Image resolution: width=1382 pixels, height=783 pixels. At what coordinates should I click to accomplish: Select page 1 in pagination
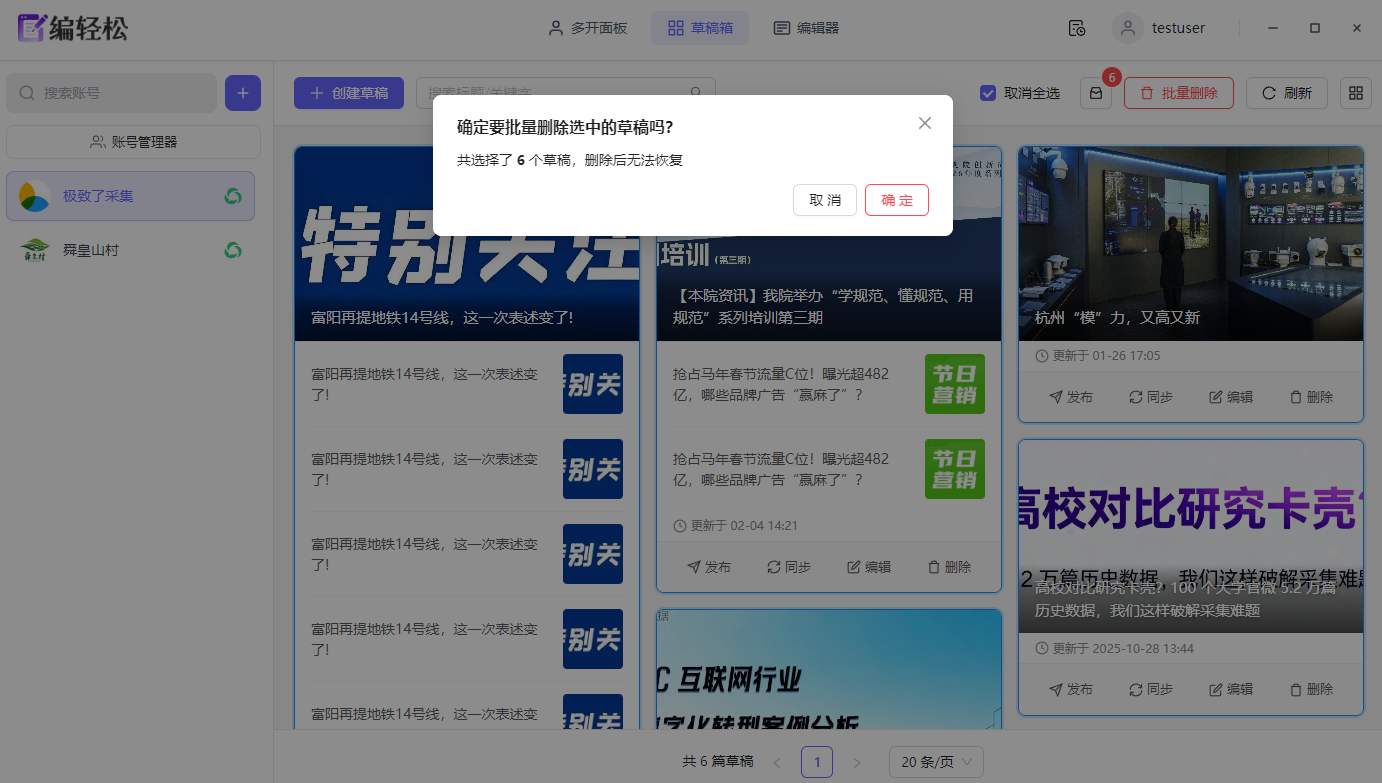(x=817, y=762)
